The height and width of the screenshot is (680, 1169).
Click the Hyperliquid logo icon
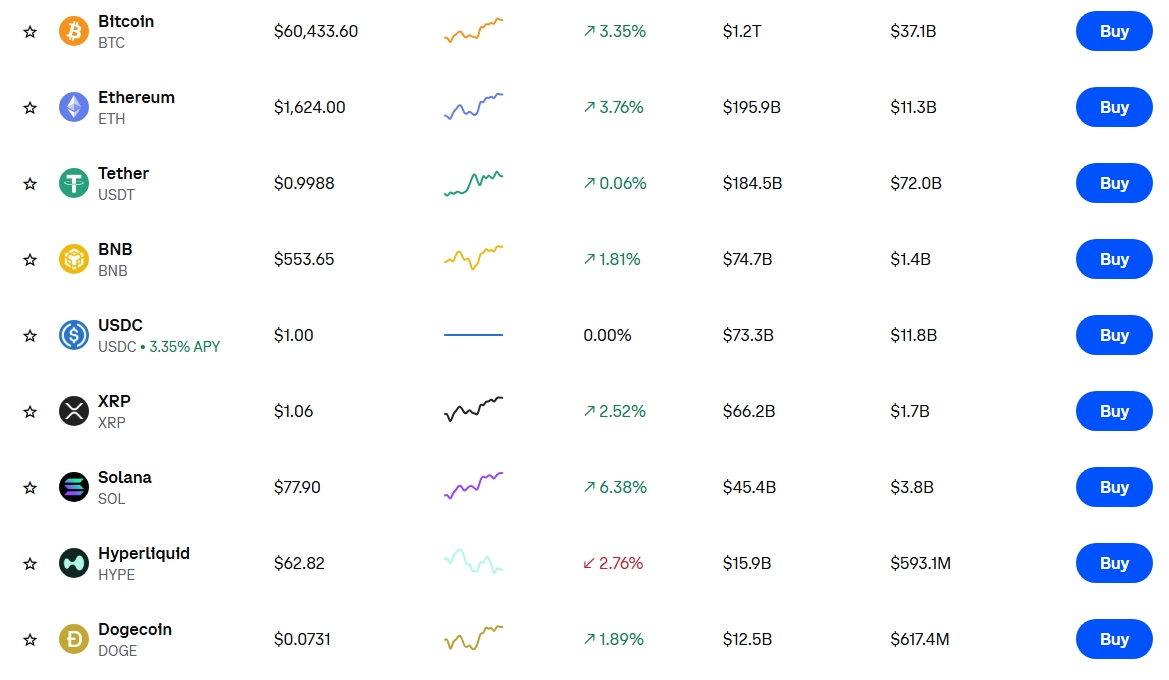click(x=74, y=564)
